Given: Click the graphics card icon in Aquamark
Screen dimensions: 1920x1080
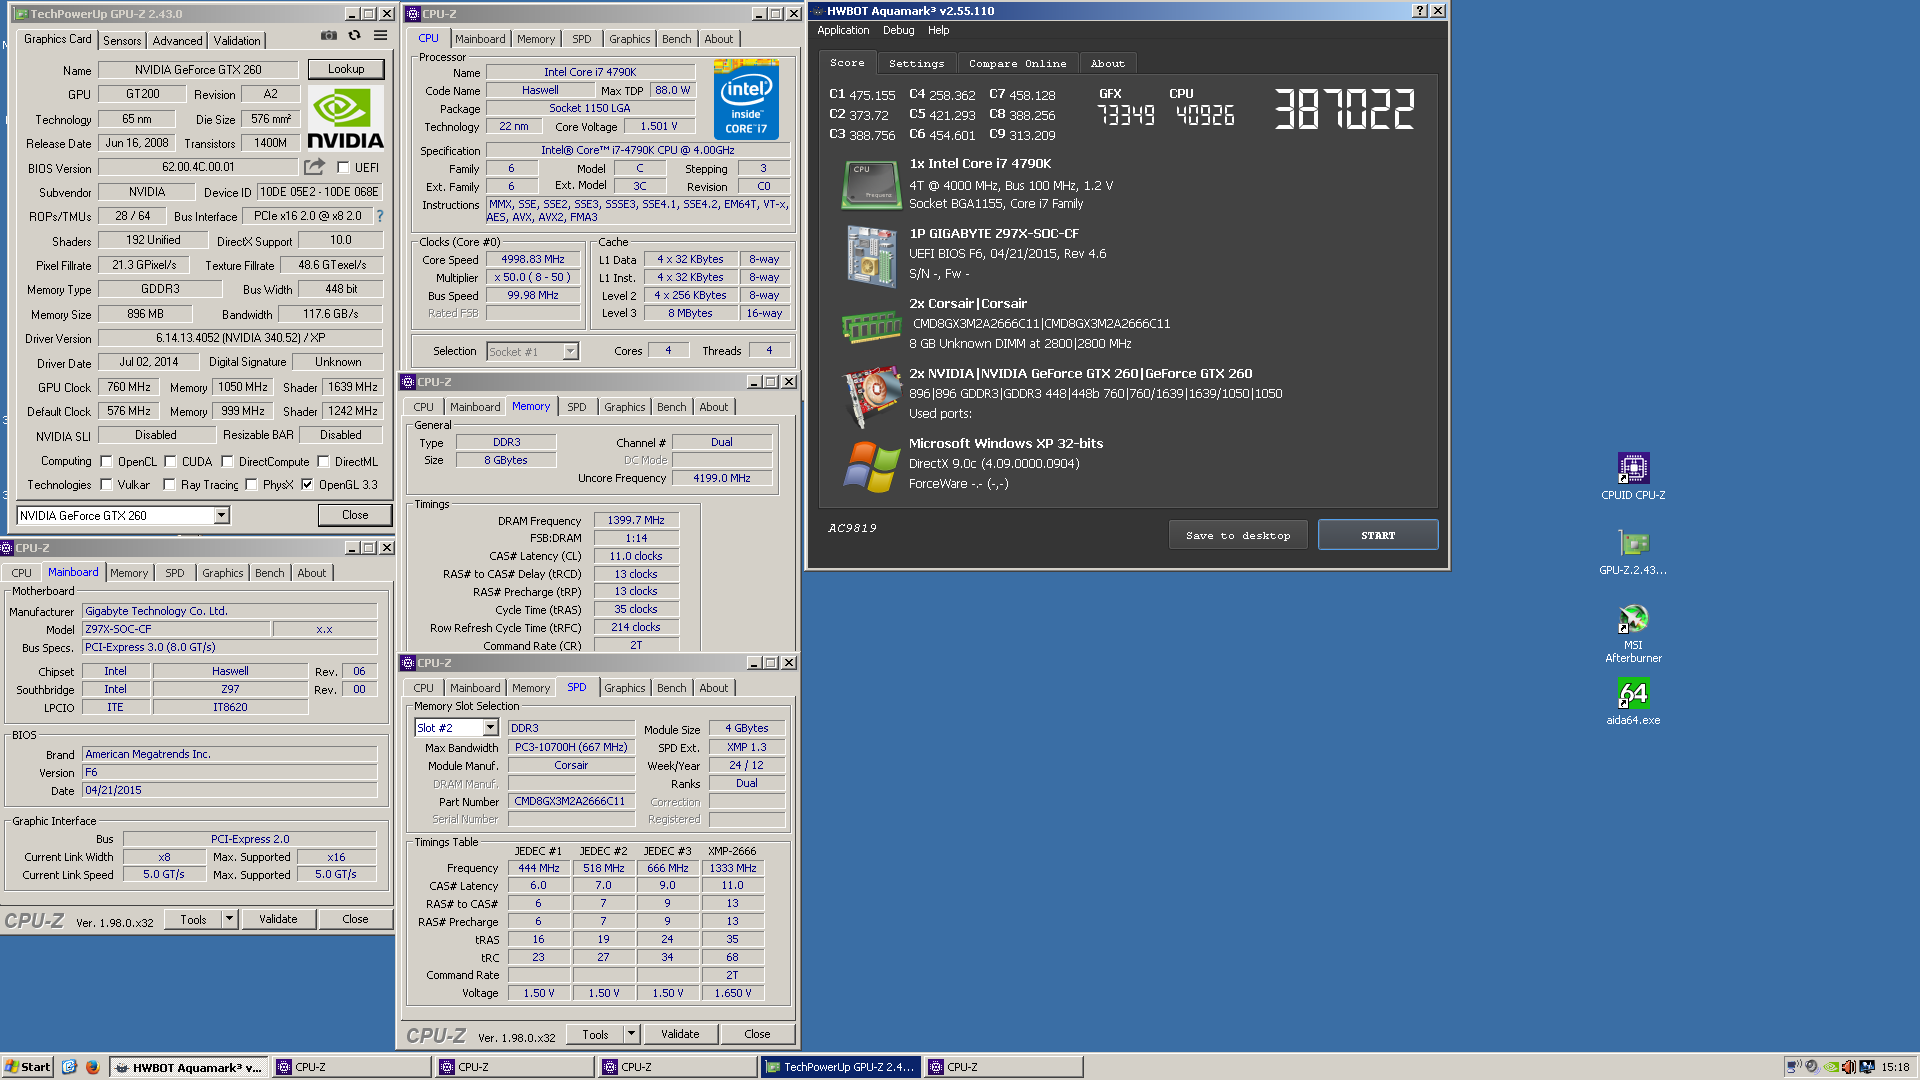Looking at the screenshot, I should 871,396.
